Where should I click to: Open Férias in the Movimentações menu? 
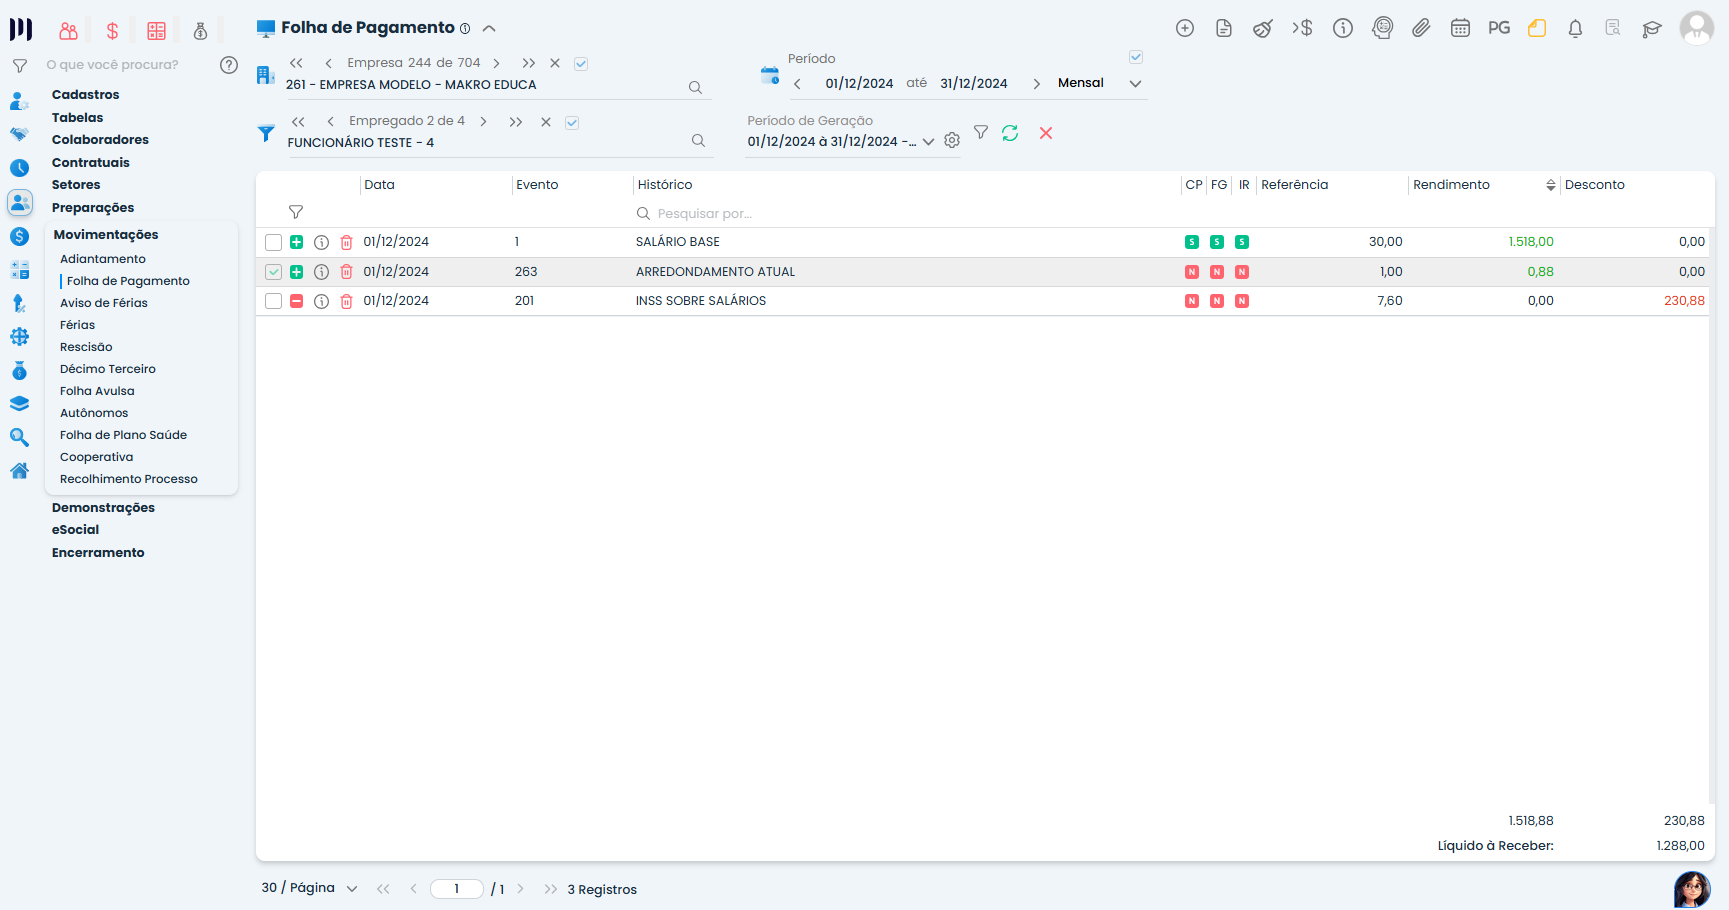(x=77, y=325)
